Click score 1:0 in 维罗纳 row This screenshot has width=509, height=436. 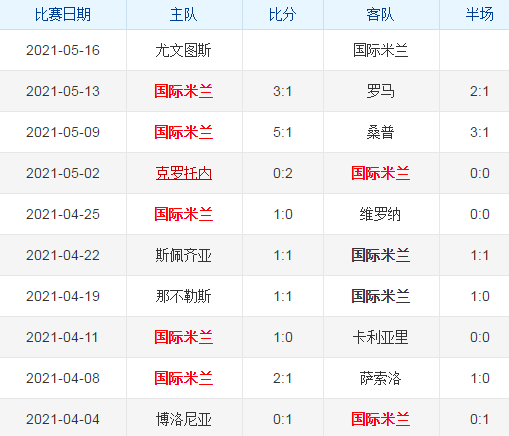[x=283, y=214]
